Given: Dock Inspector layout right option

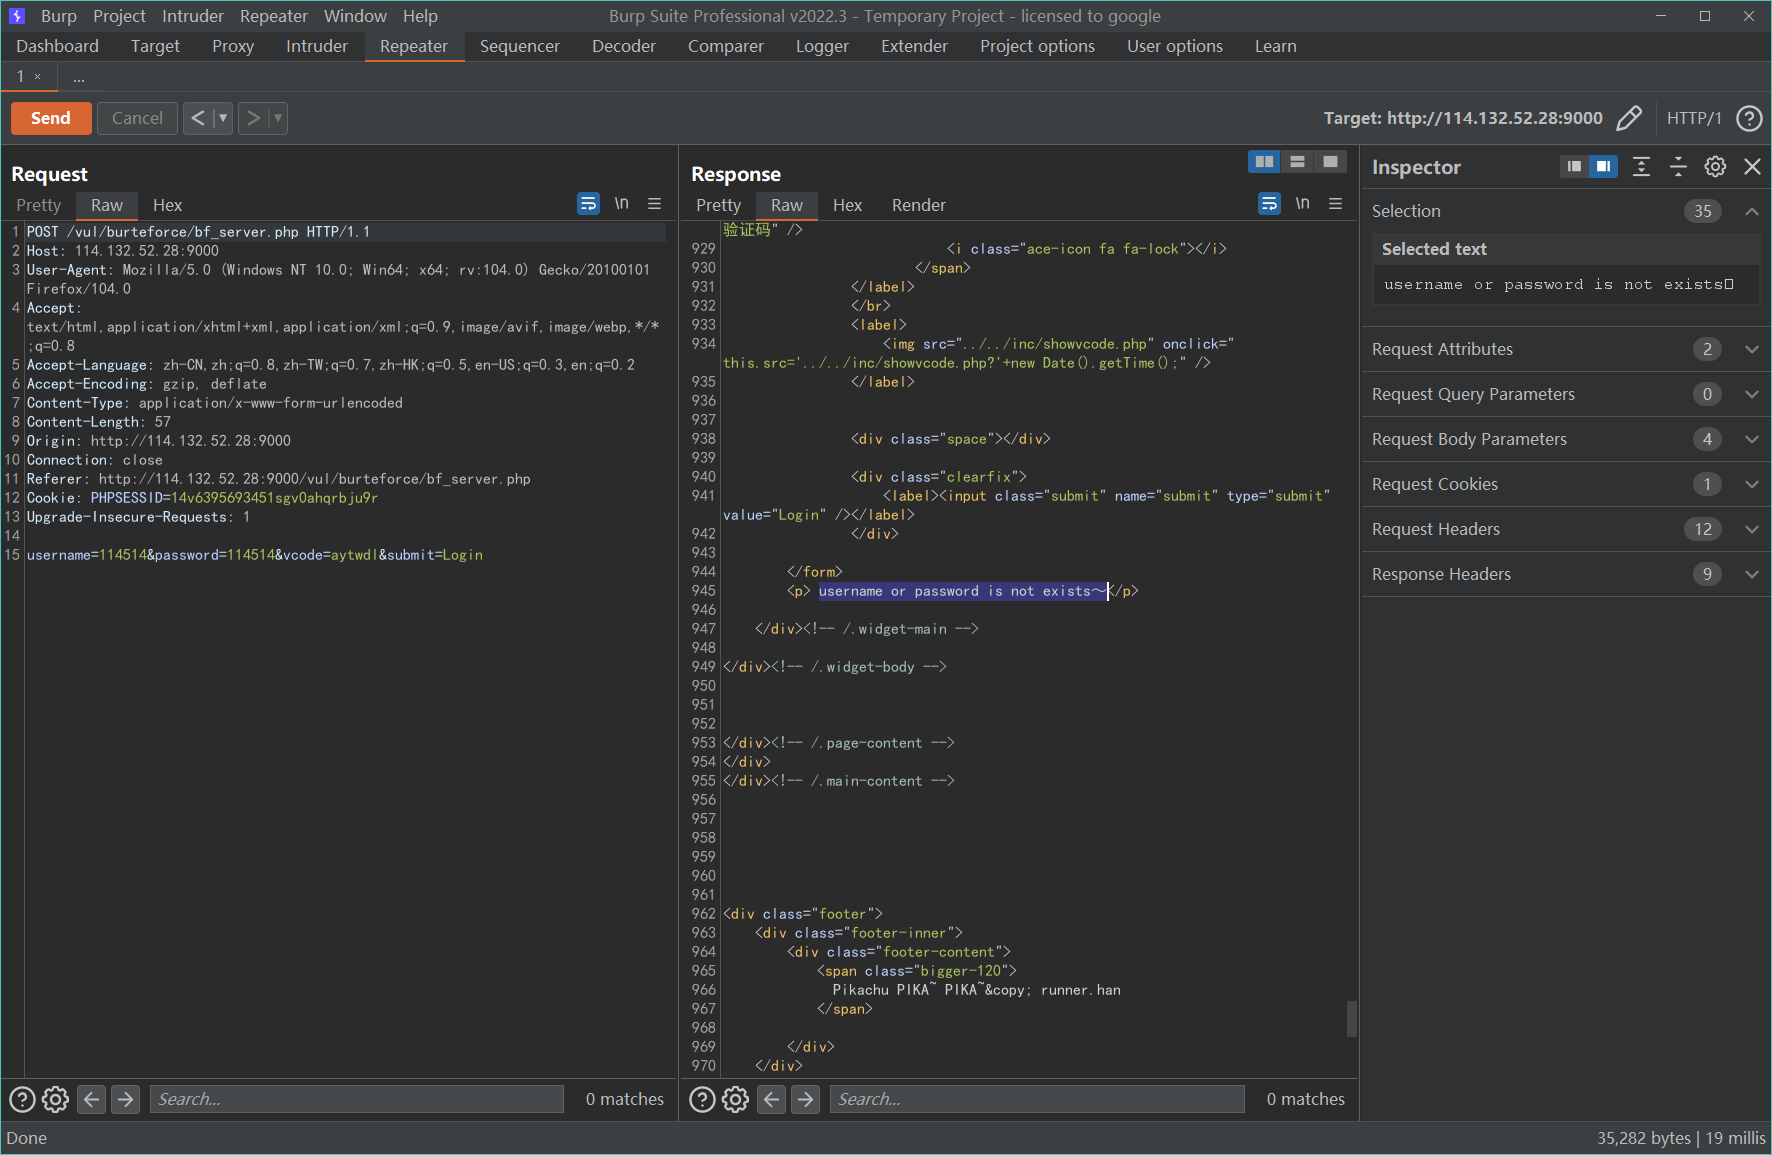Looking at the screenshot, I should (x=1603, y=167).
